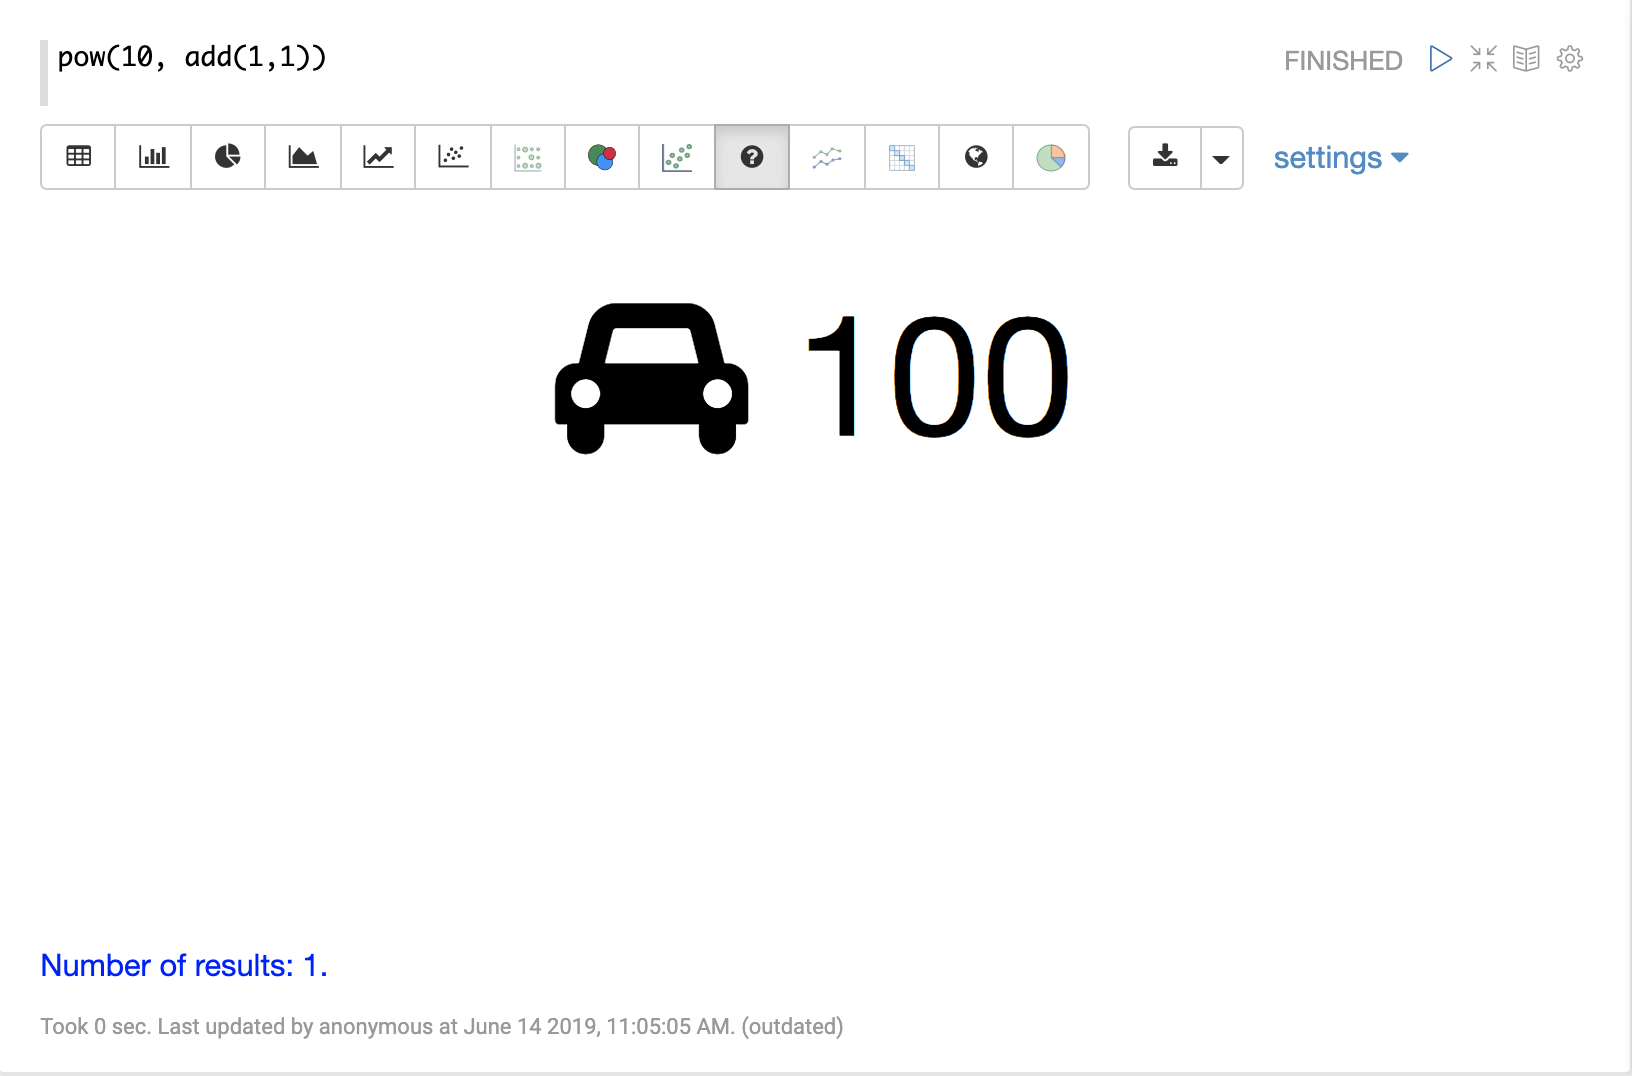Toggle the editor visibility with arrows icon
This screenshot has width=1632, height=1076.
[x=1483, y=59]
